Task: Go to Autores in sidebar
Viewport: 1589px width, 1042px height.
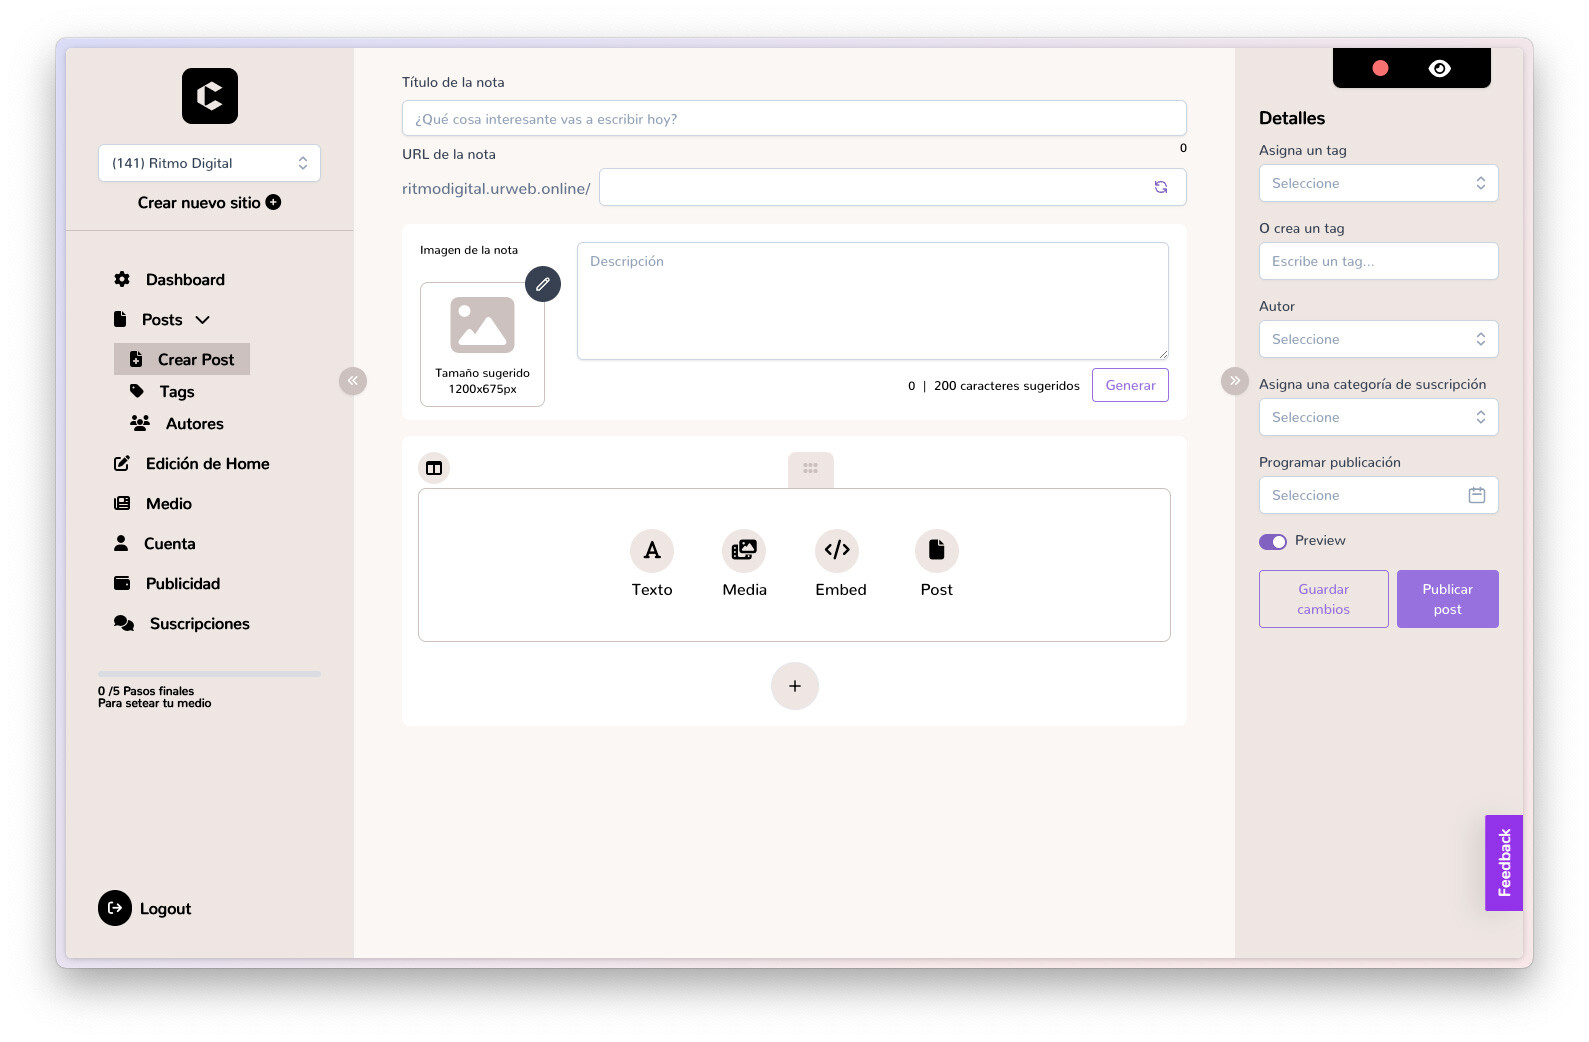Action: click(195, 423)
